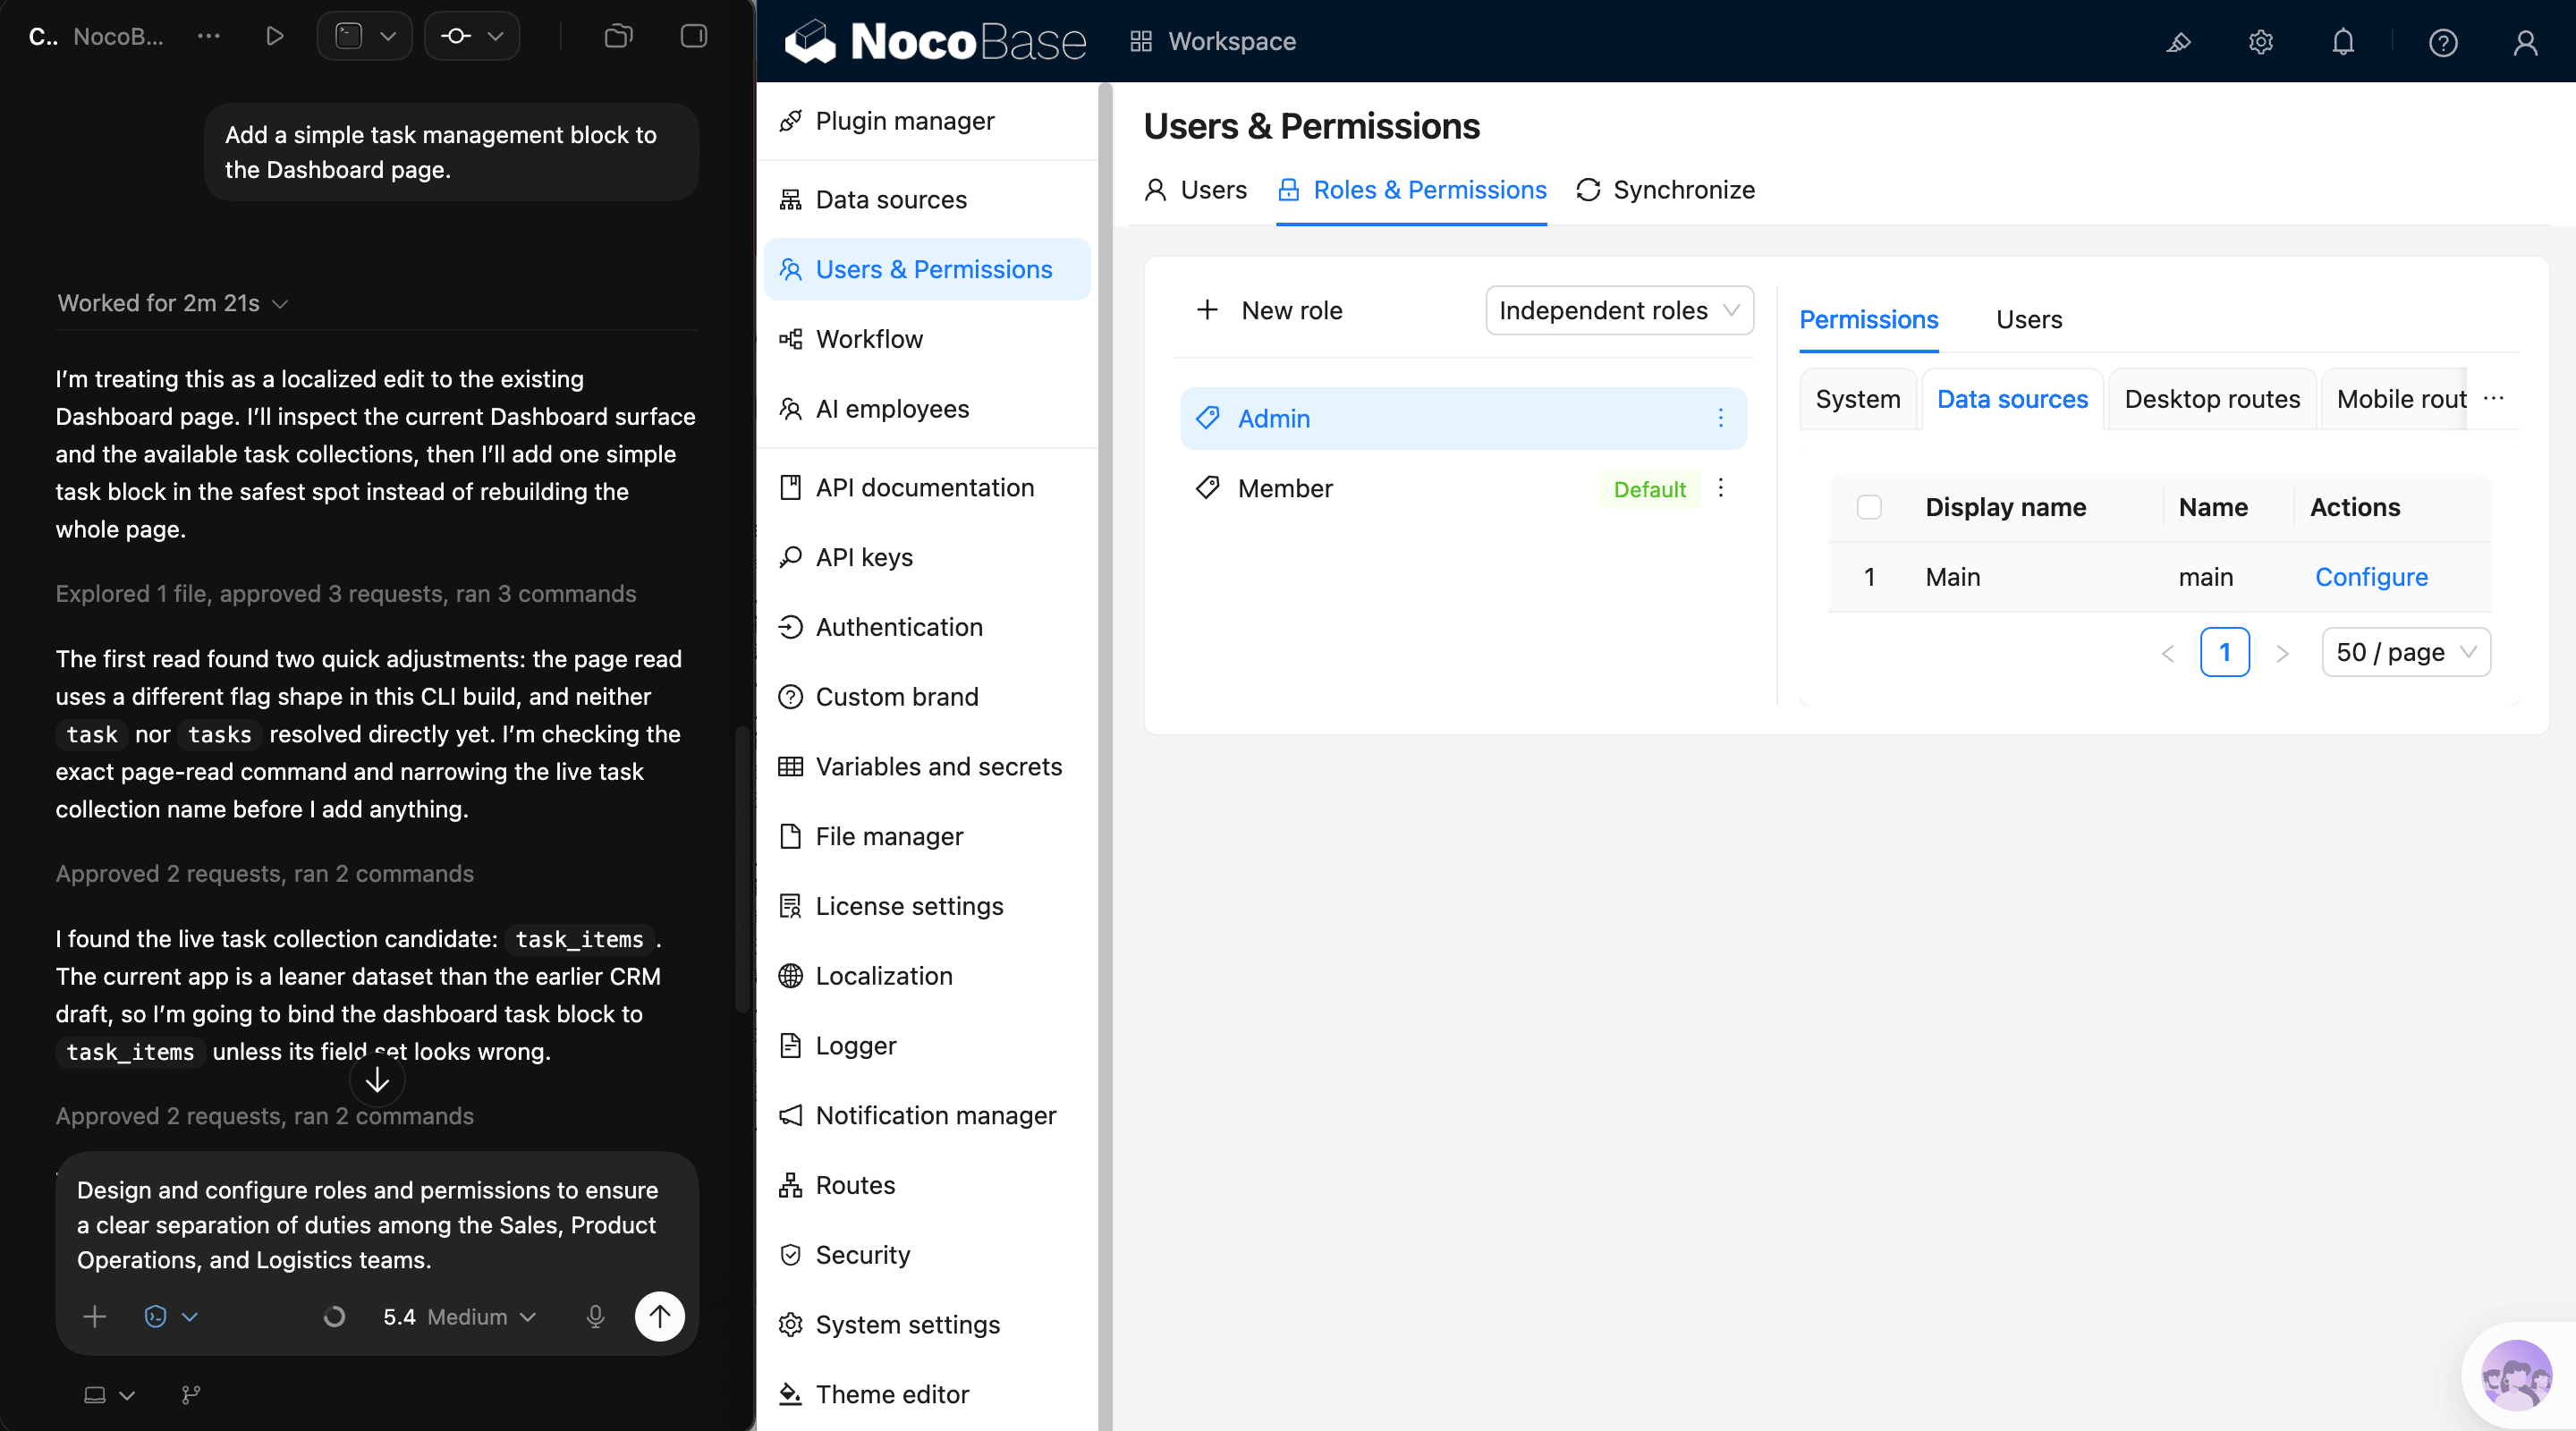Viewport: 2576px width, 1431px height.
Task: Configure the Main data source
Action: (2372, 576)
